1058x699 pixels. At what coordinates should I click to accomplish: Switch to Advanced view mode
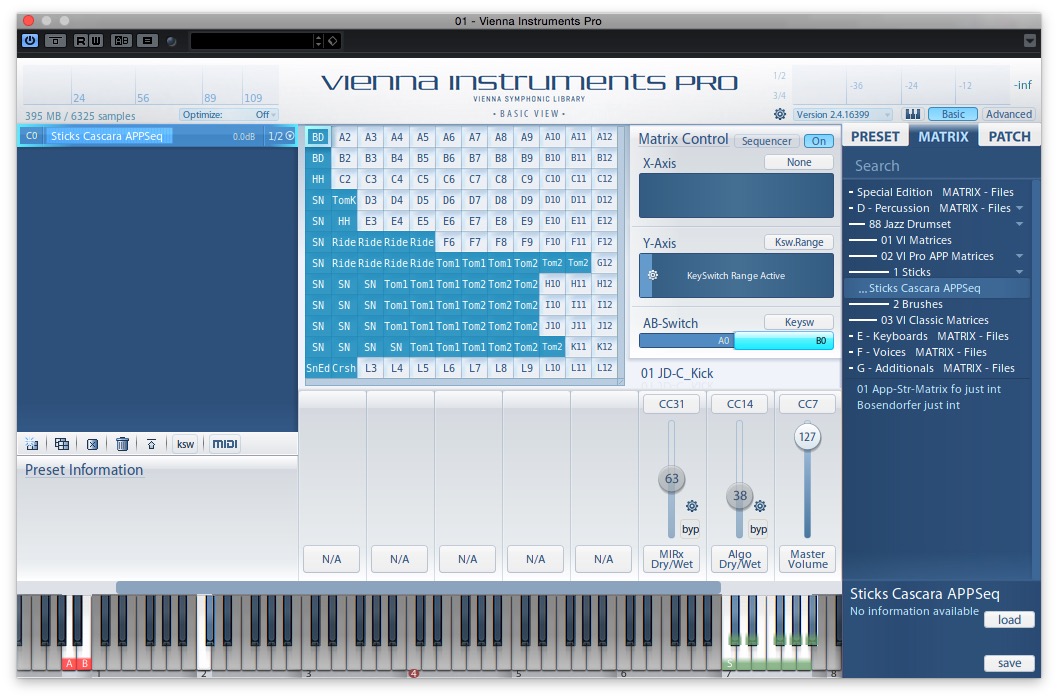(x=1008, y=114)
